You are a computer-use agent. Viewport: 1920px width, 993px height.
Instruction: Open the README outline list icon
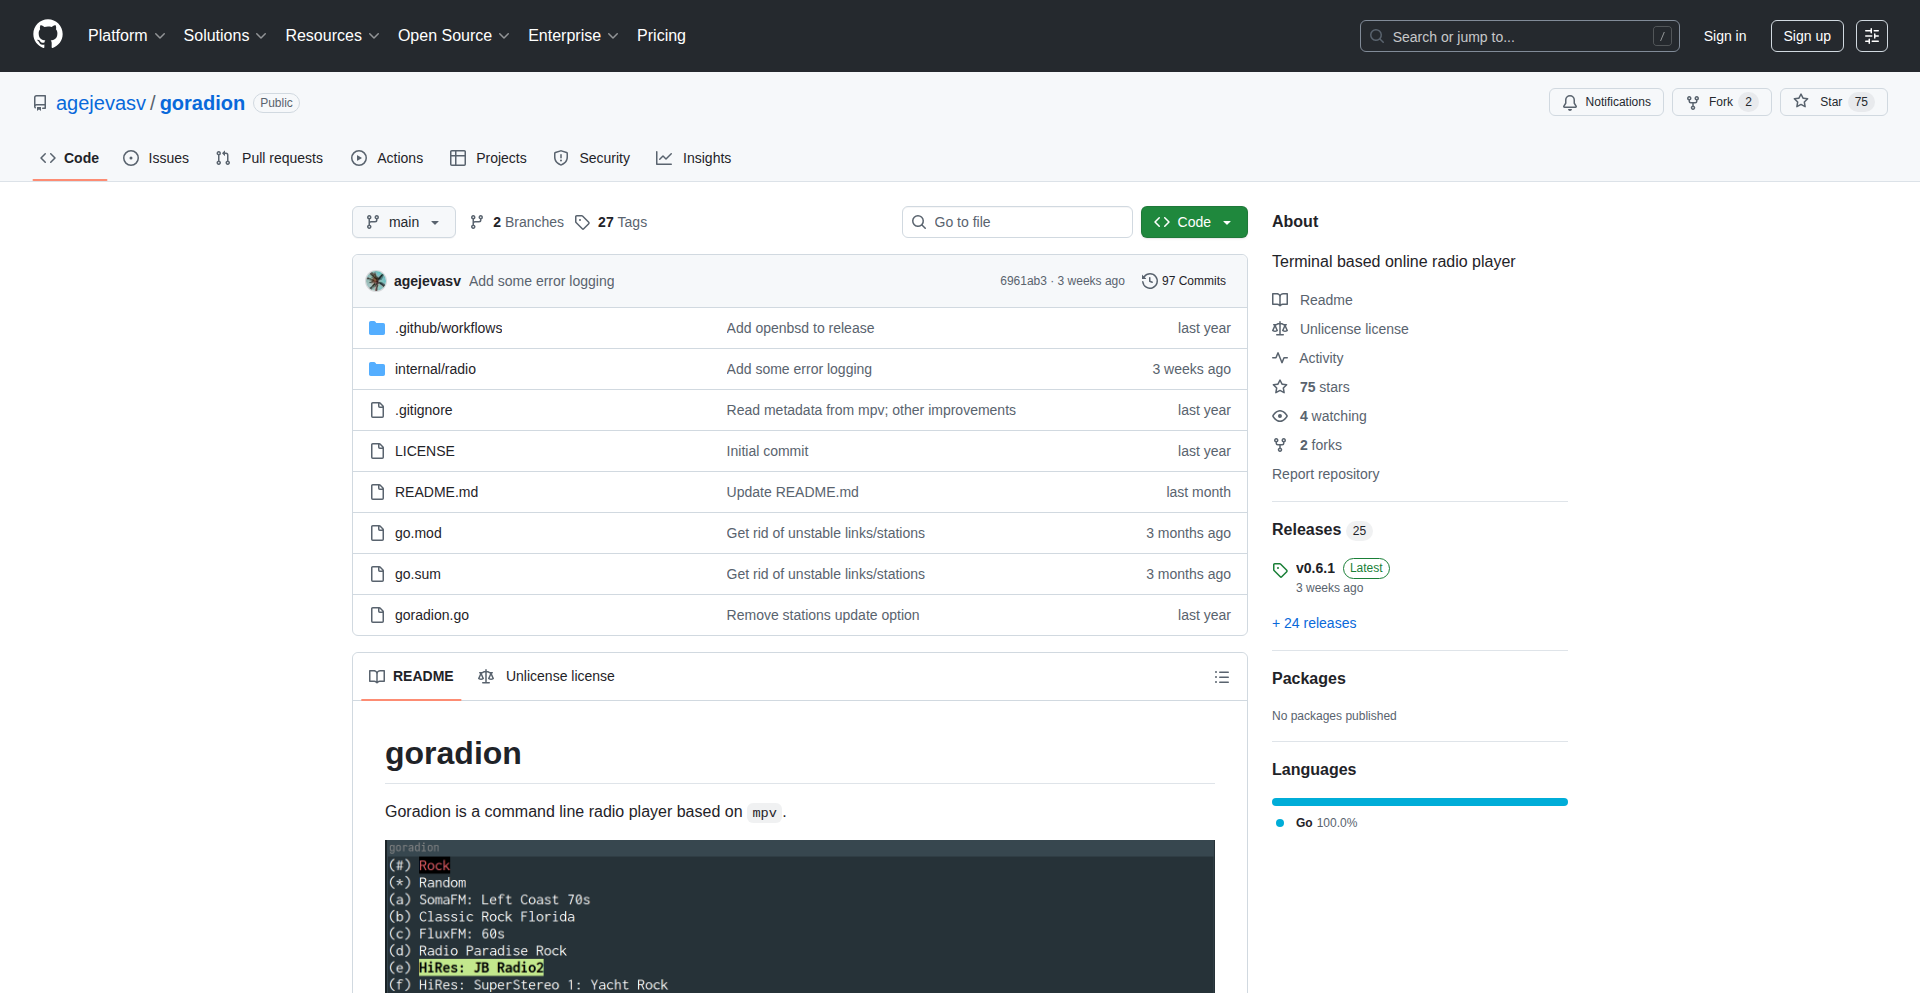(x=1221, y=677)
